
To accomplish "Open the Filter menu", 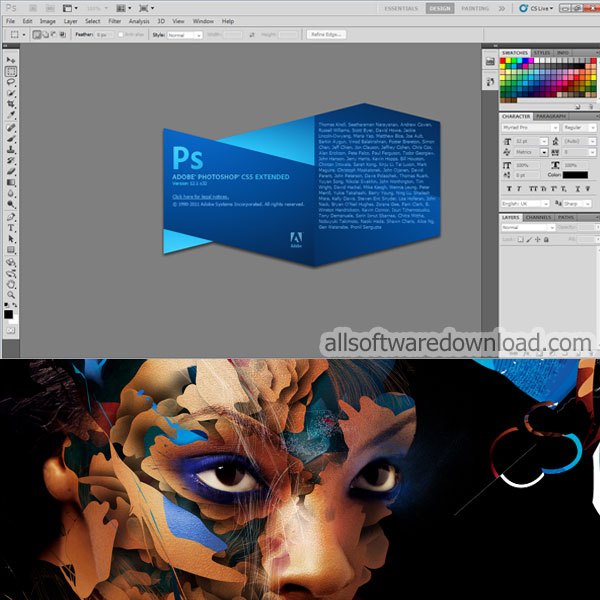I will (x=114, y=21).
